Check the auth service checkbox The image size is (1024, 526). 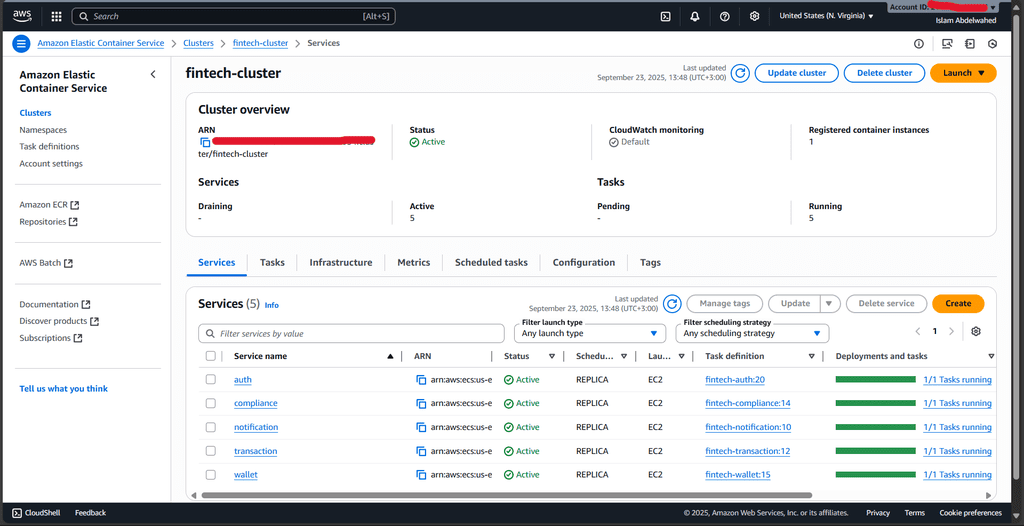pyautogui.click(x=210, y=380)
